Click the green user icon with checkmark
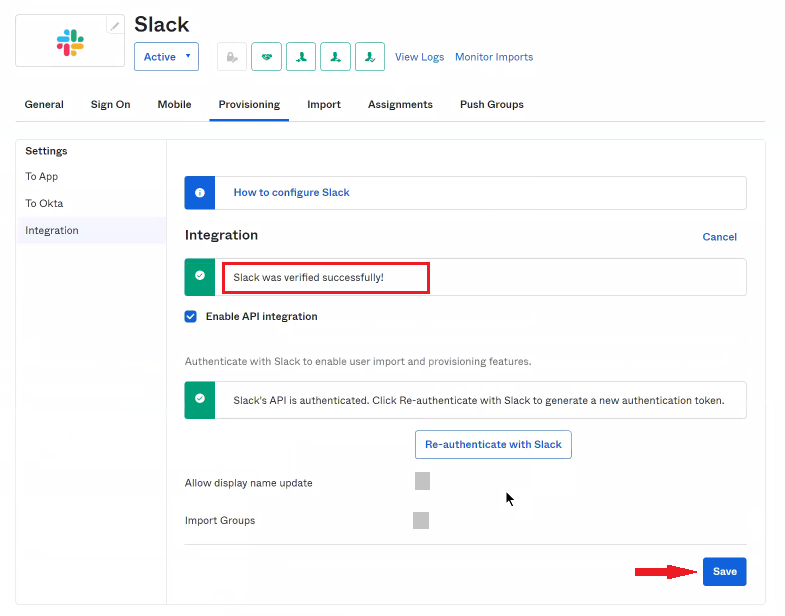The image size is (785, 616). (370, 57)
